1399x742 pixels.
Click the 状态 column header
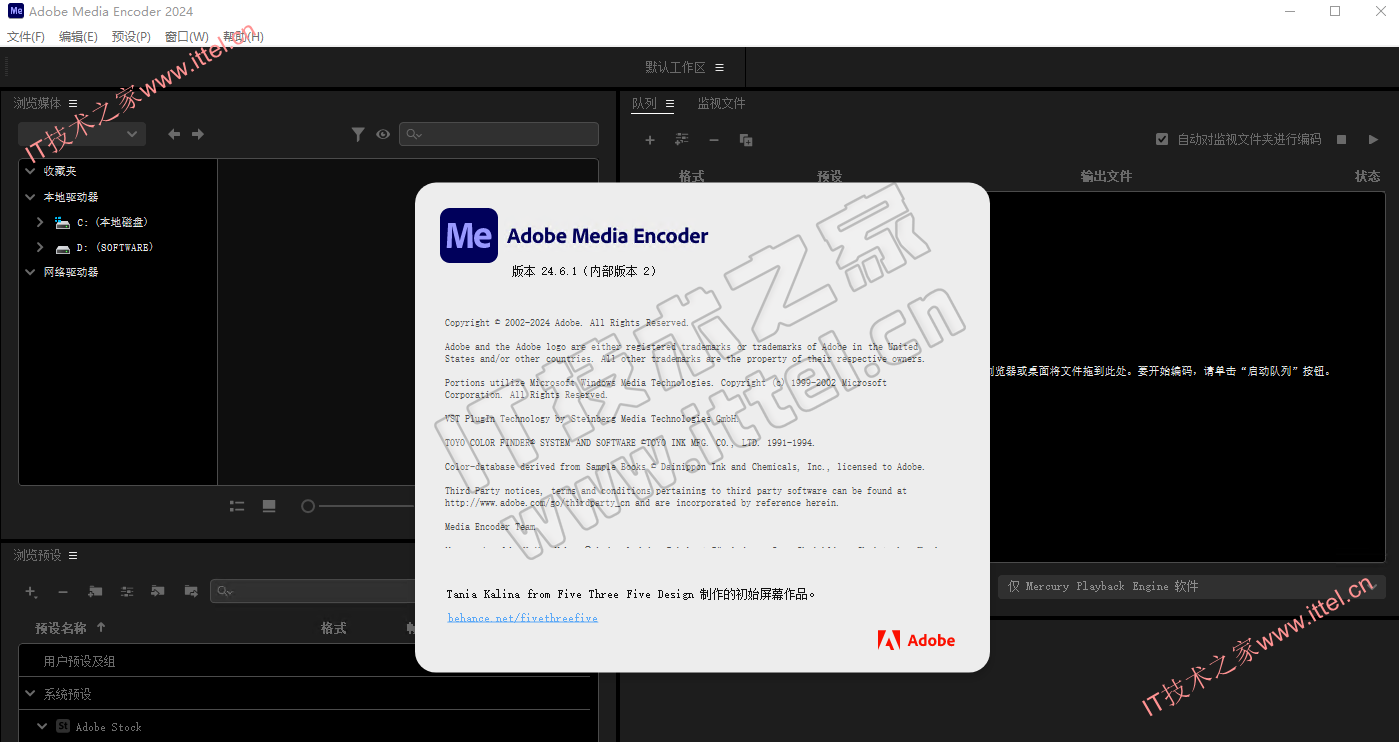(1368, 176)
